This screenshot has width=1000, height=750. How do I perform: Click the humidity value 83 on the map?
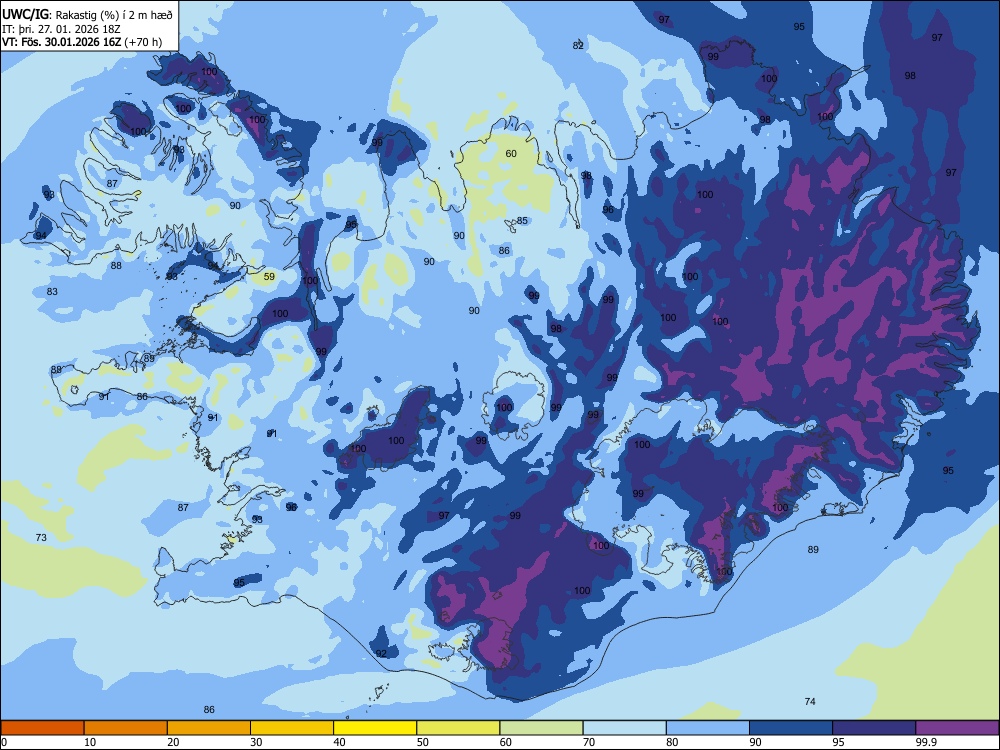52,291
